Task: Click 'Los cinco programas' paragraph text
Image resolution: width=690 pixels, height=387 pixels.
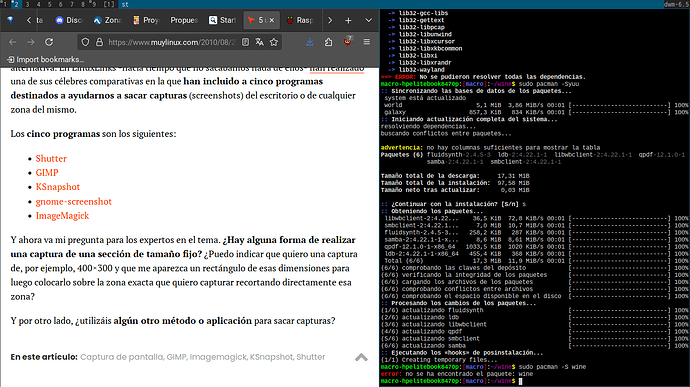Action: point(93,134)
